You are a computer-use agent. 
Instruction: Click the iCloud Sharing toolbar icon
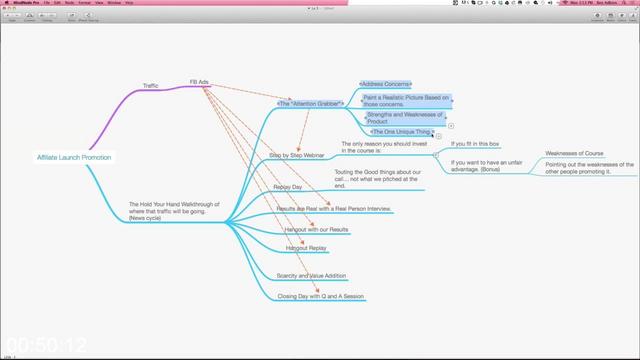tap(88, 15)
